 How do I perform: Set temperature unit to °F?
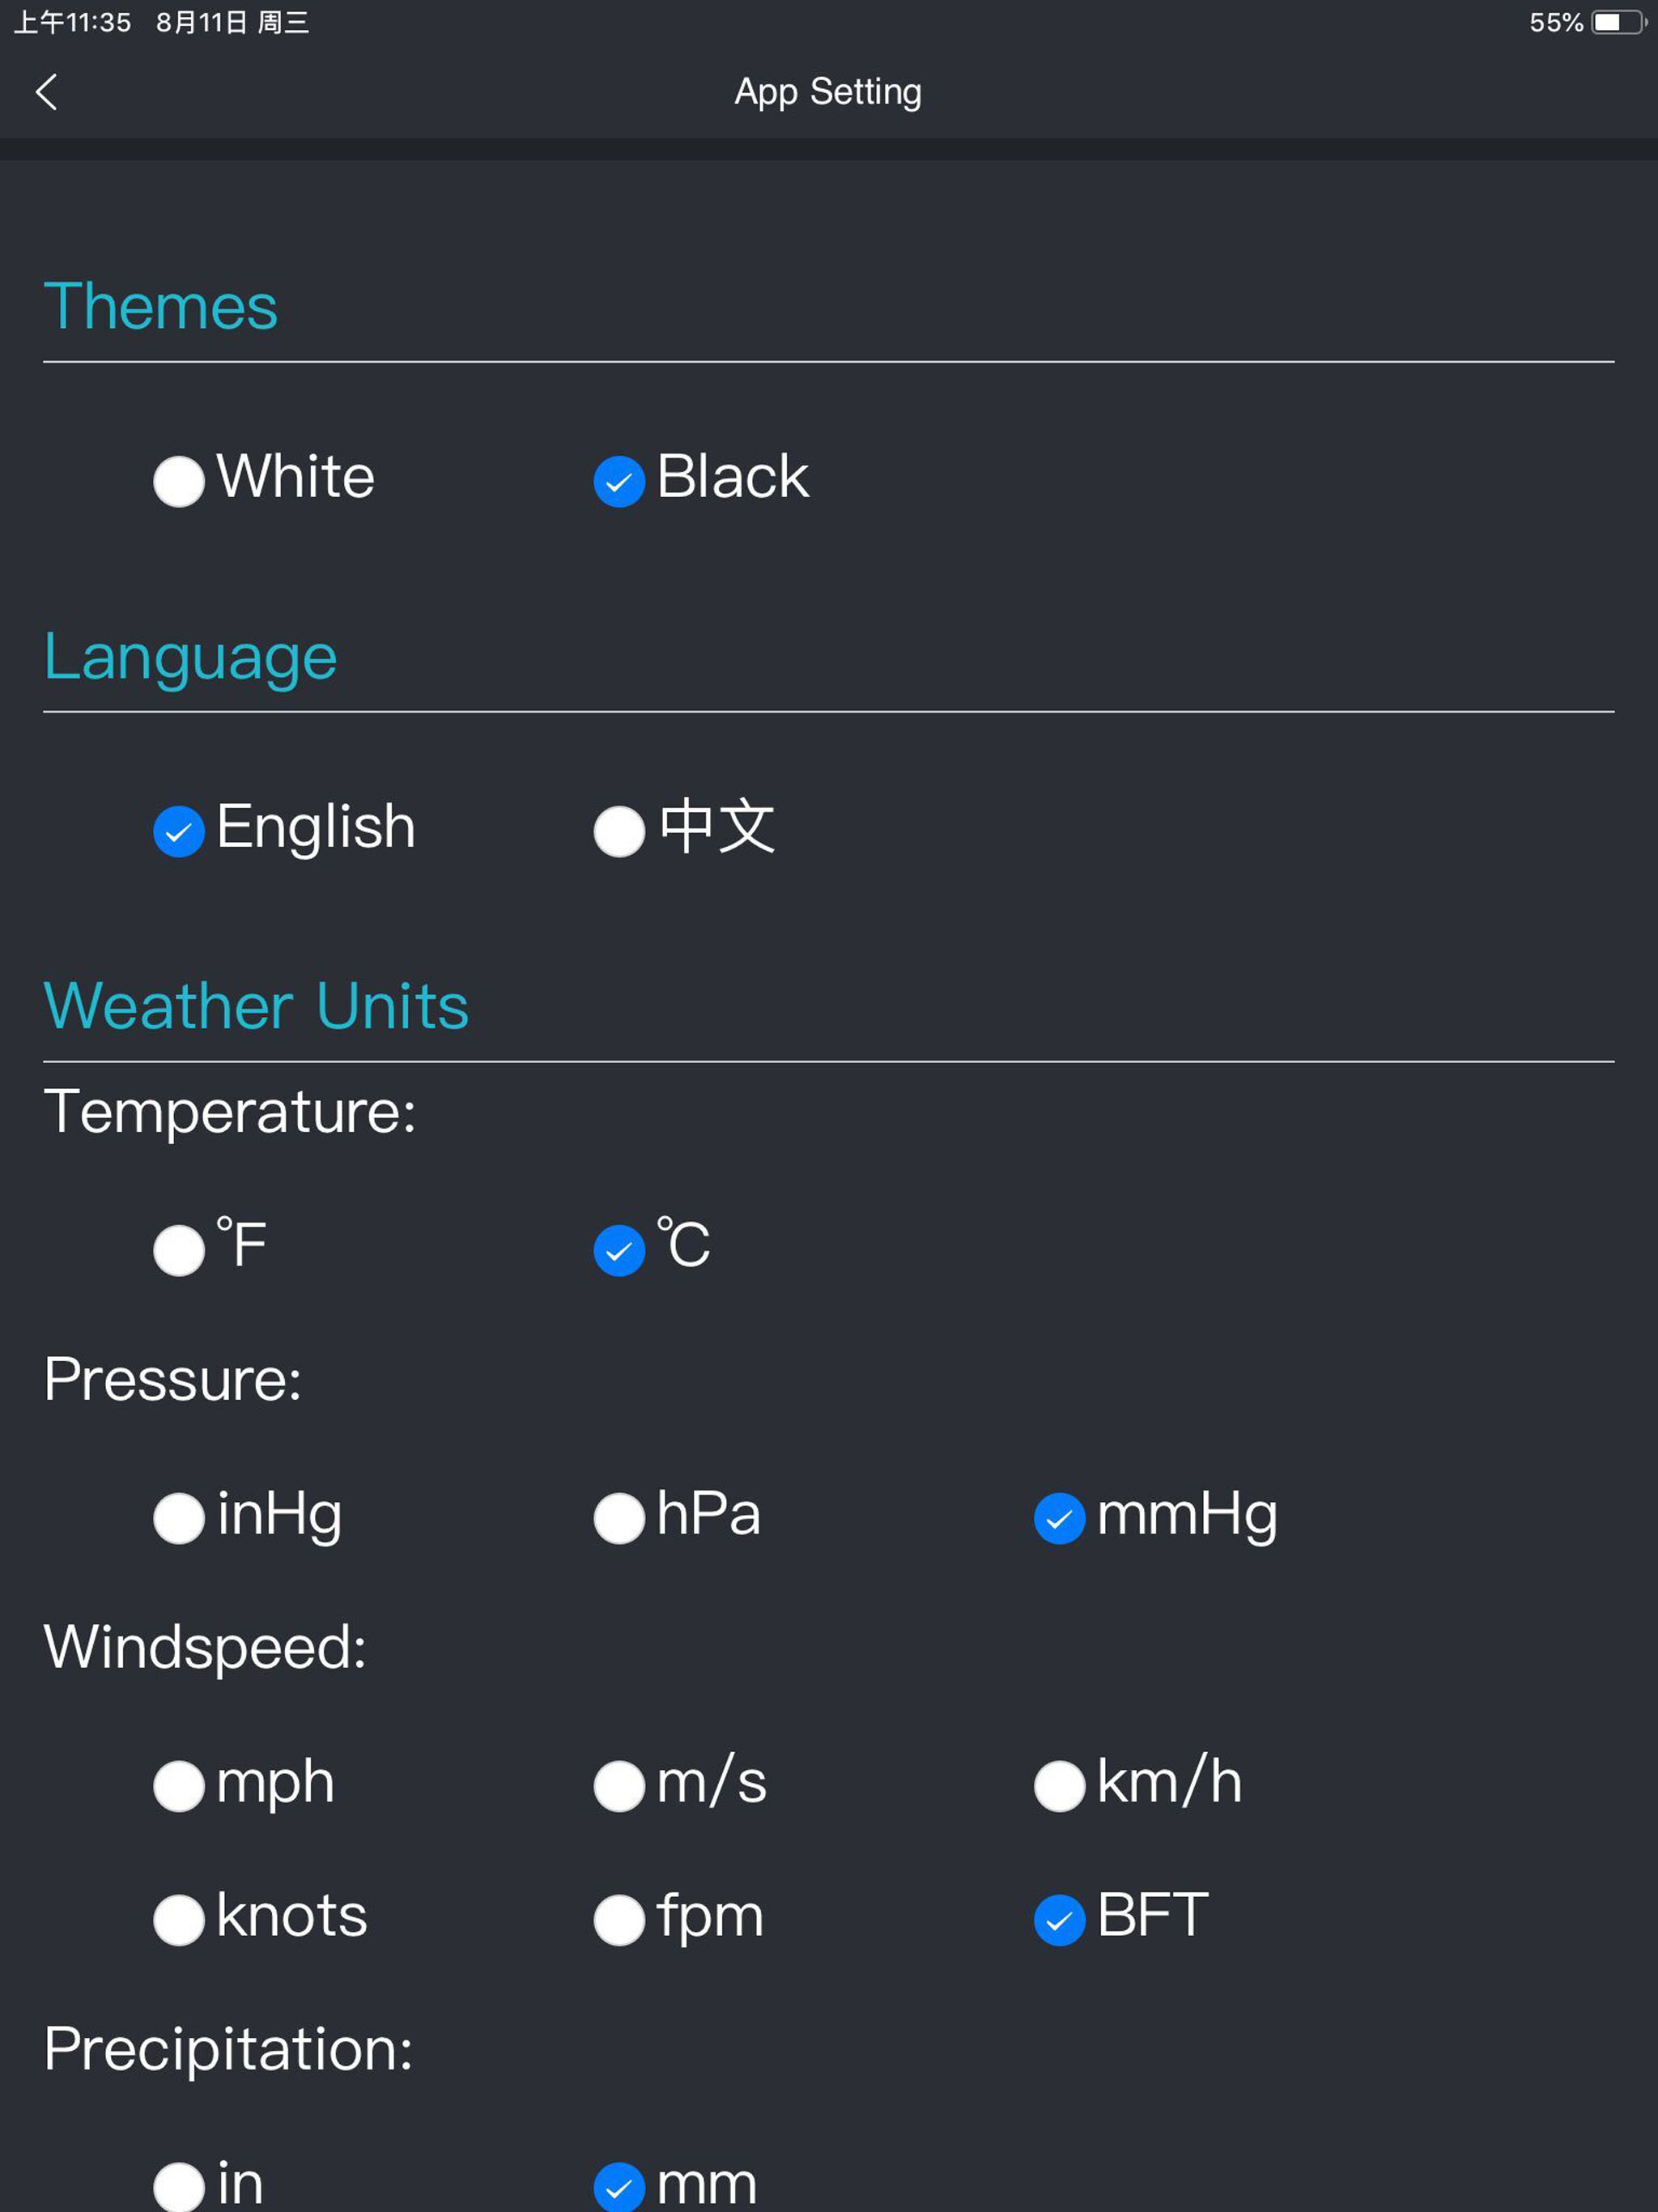pos(178,1249)
